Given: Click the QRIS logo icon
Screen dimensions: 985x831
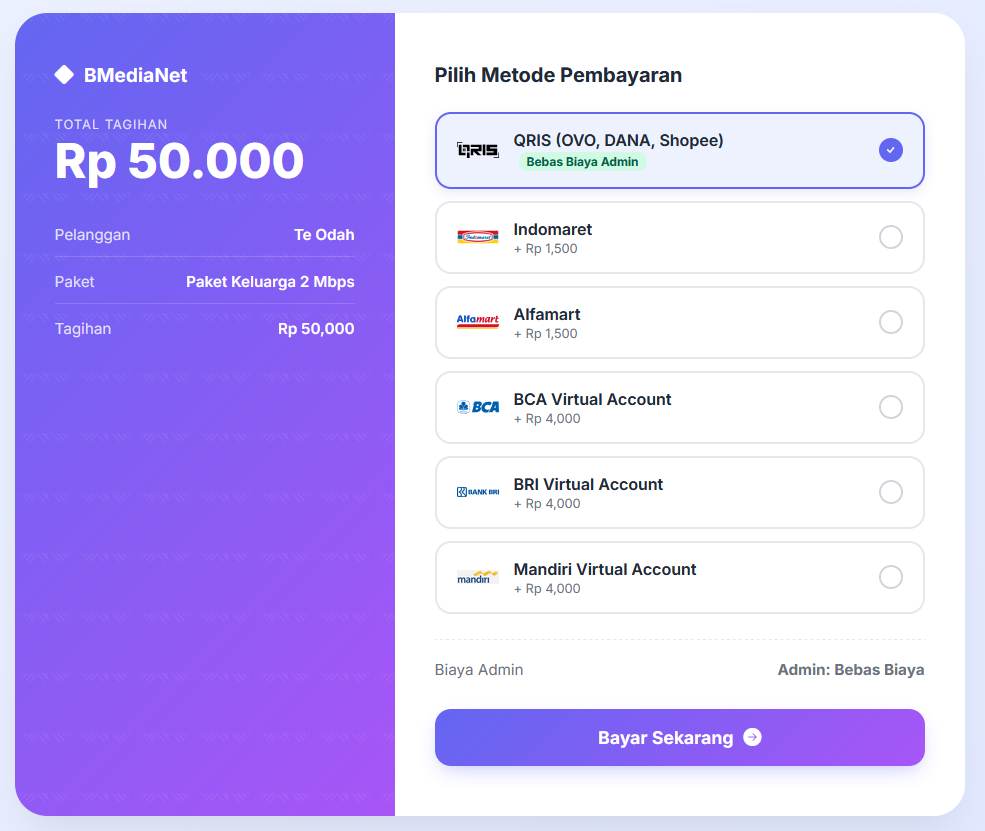Looking at the screenshot, I should 477,150.
